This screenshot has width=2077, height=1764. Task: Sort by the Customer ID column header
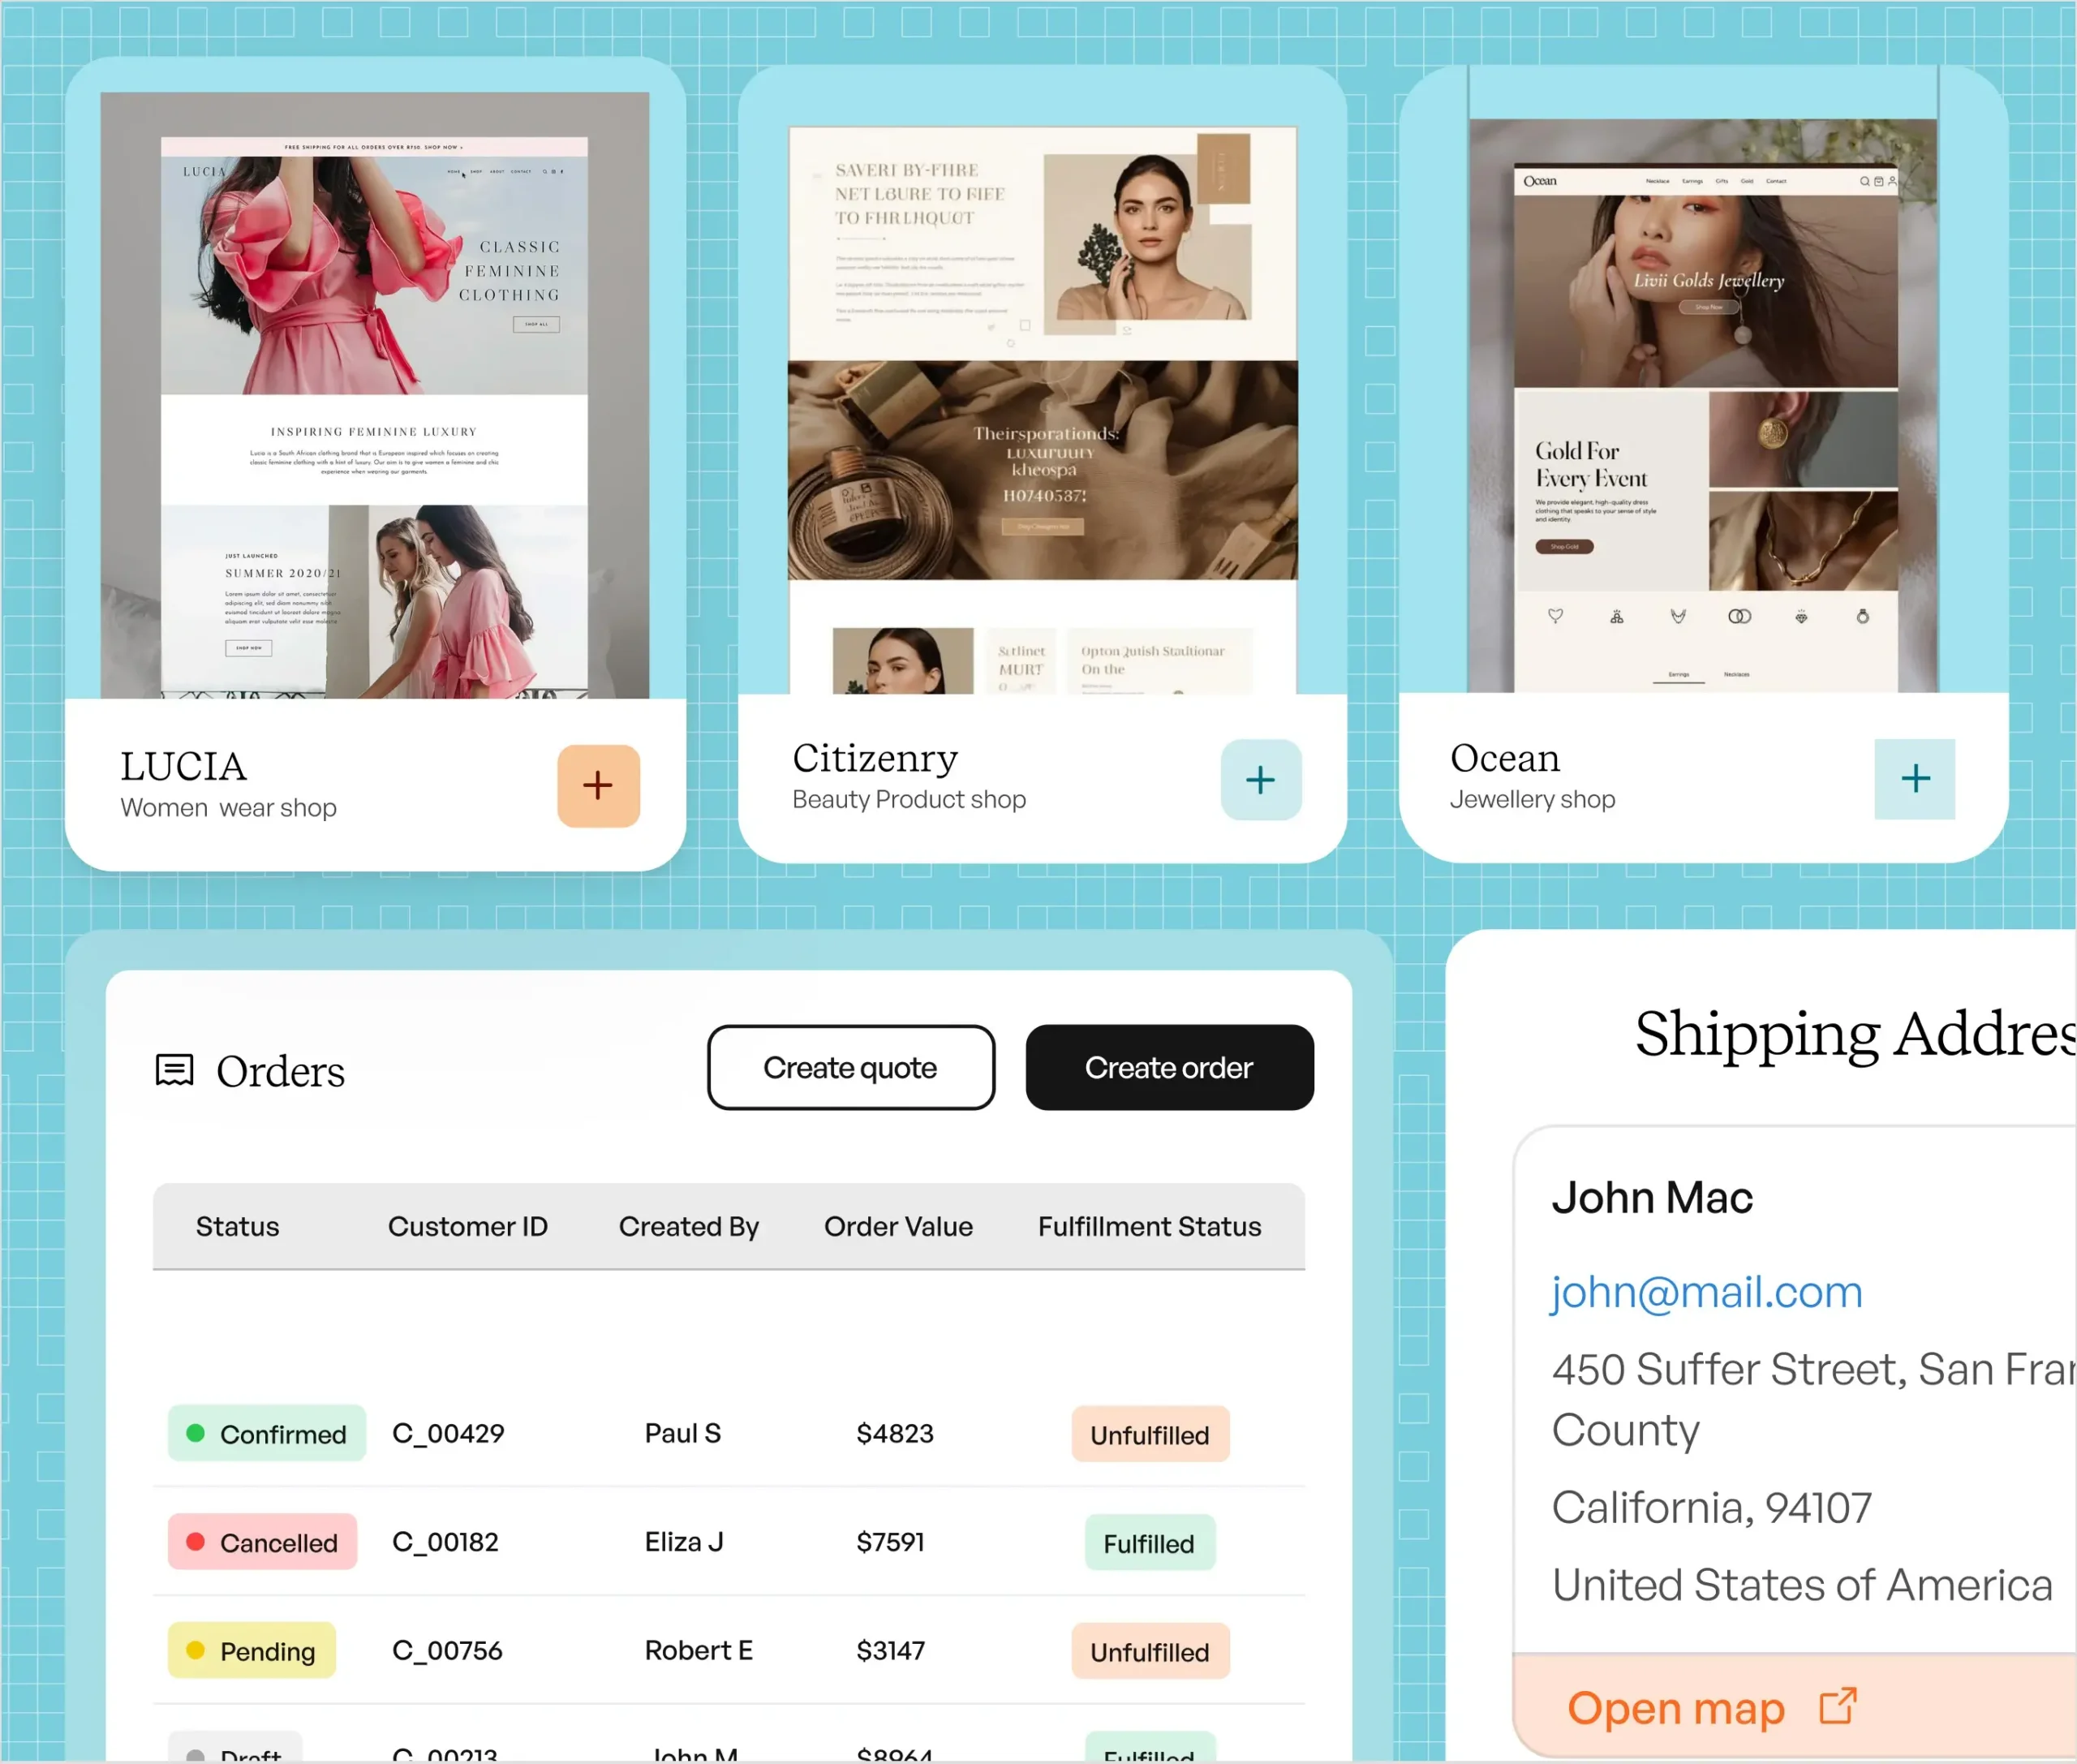(468, 1227)
